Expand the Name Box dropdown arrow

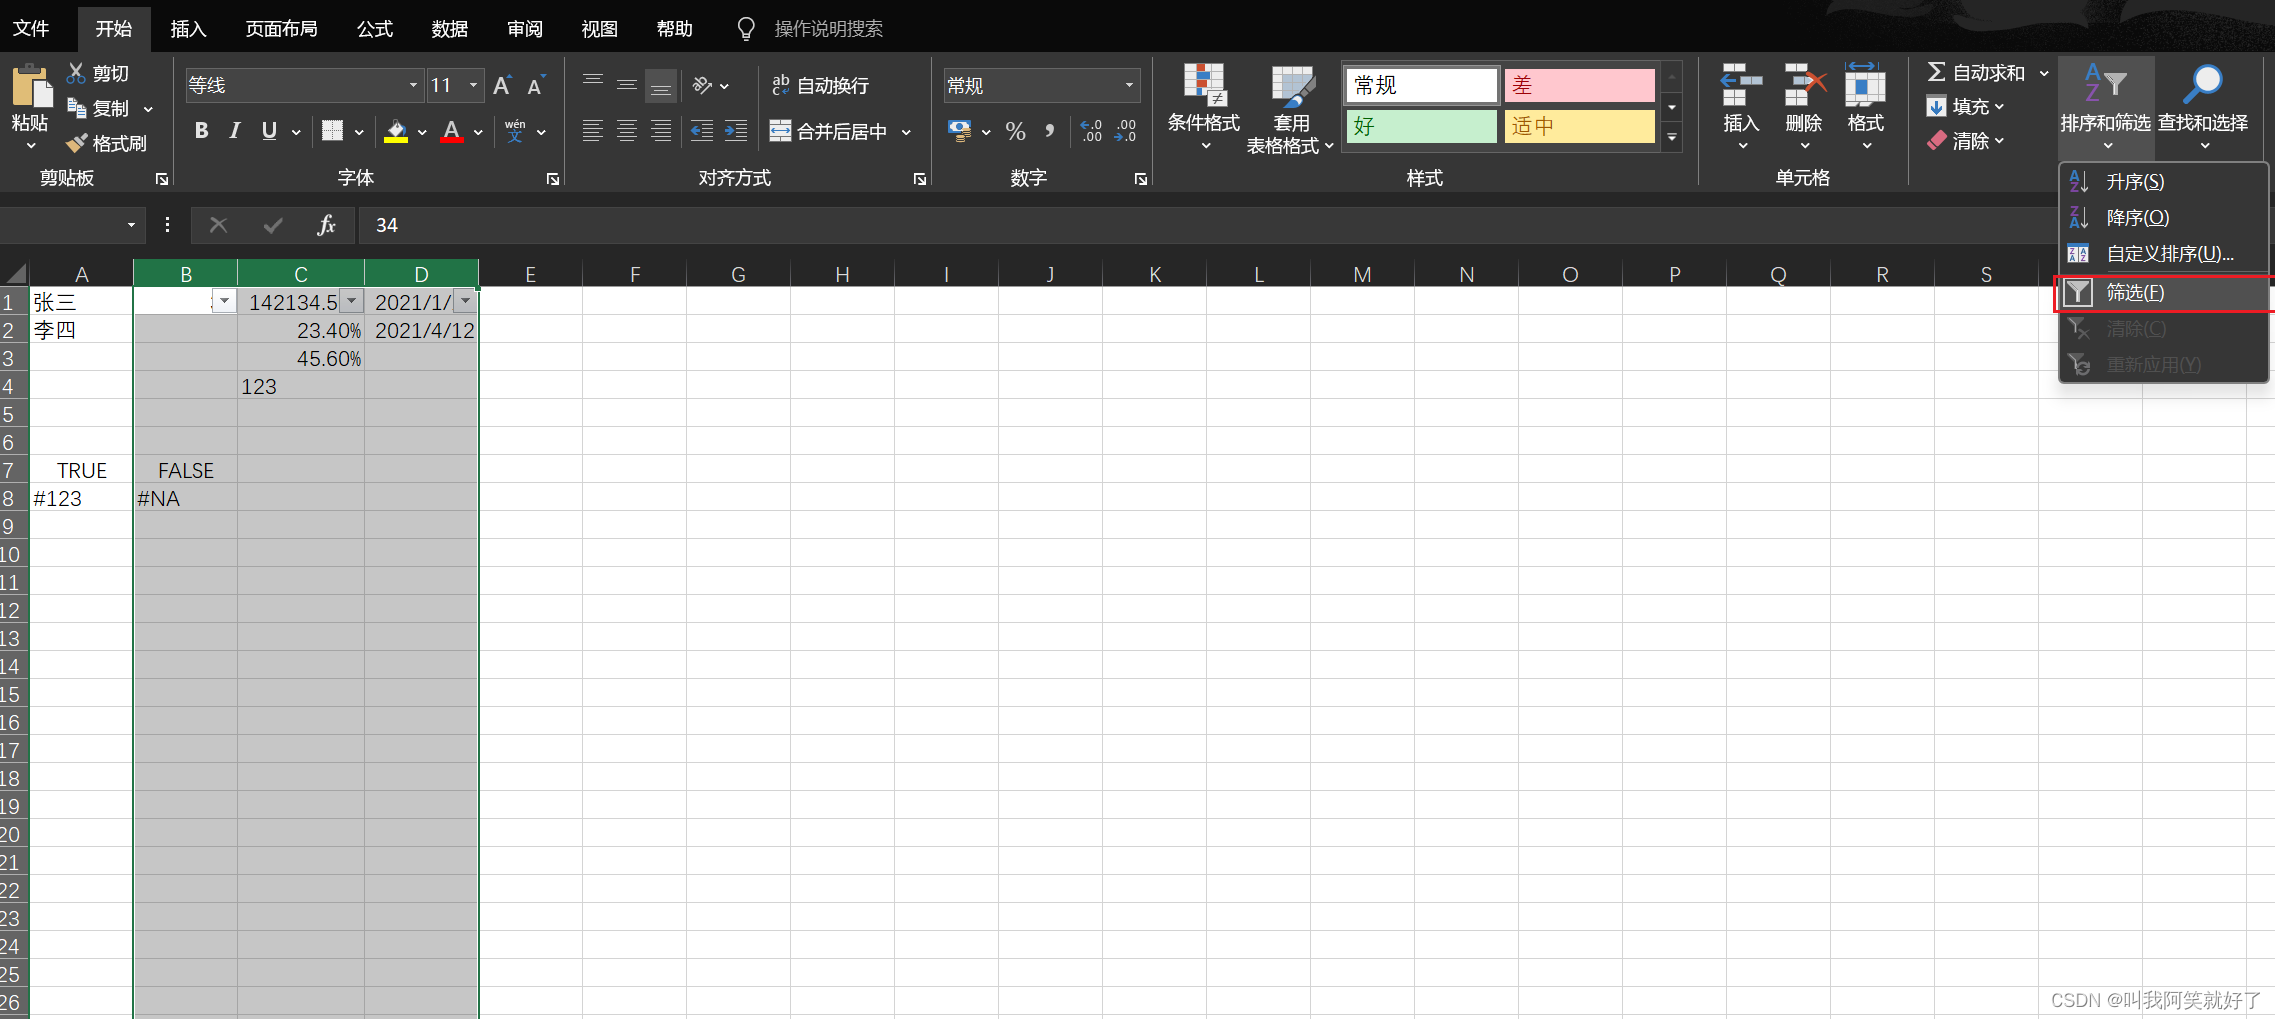coord(131,225)
